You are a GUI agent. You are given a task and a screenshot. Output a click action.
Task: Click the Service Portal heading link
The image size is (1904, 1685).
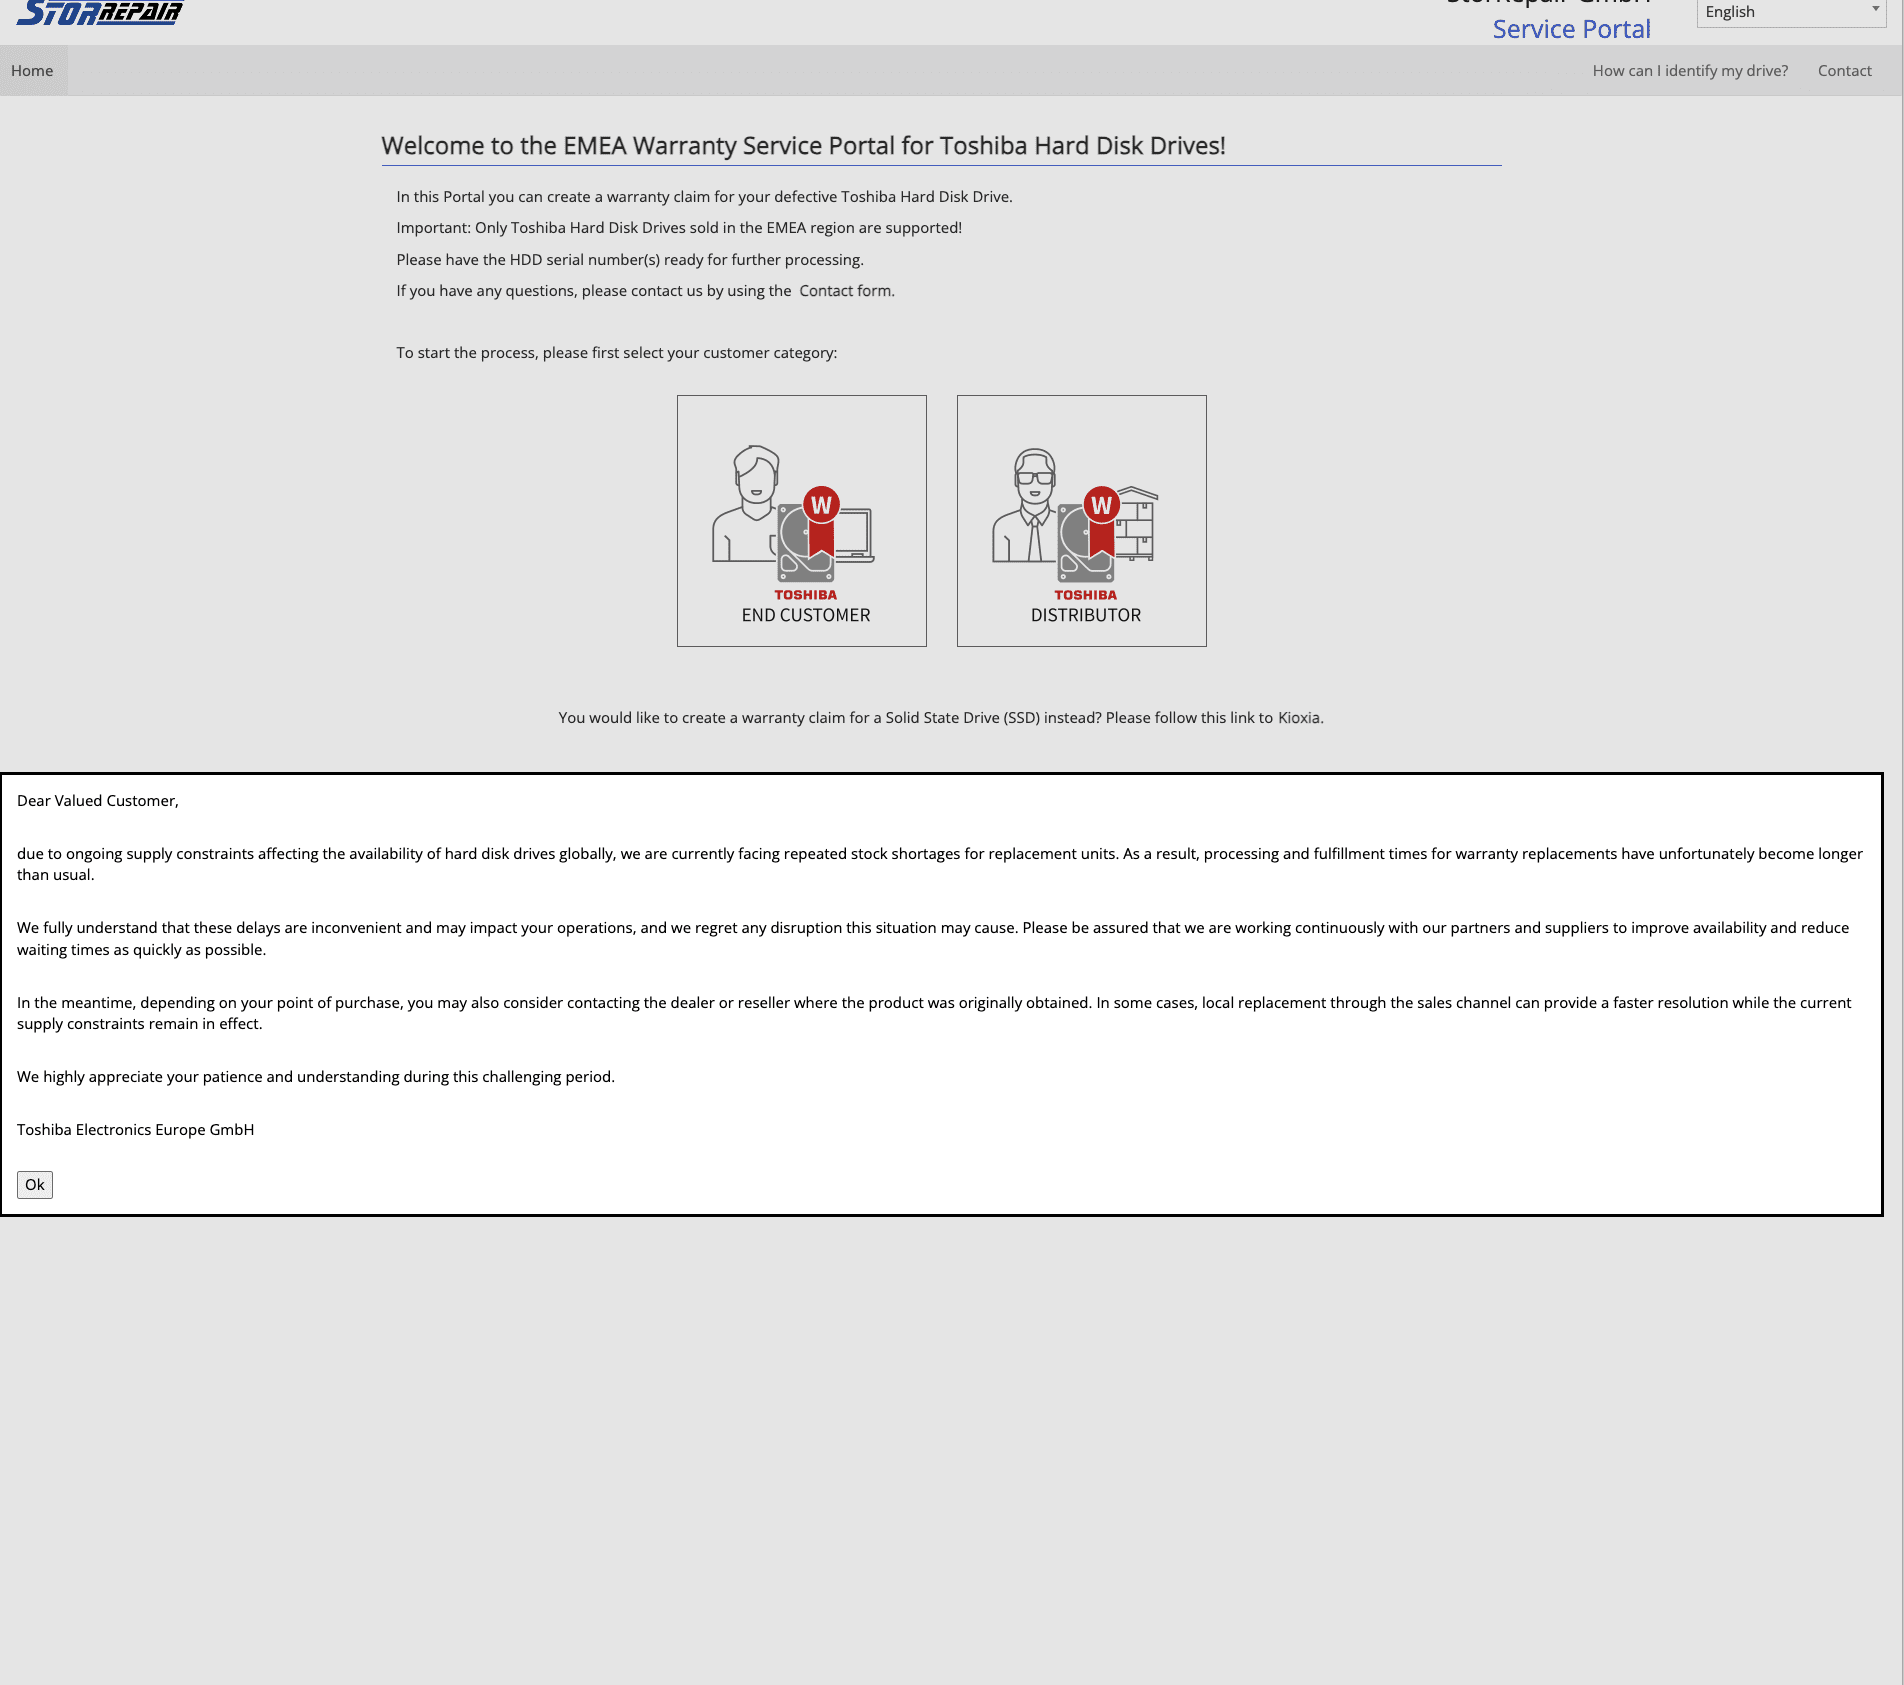click(x=1572, y=30)
